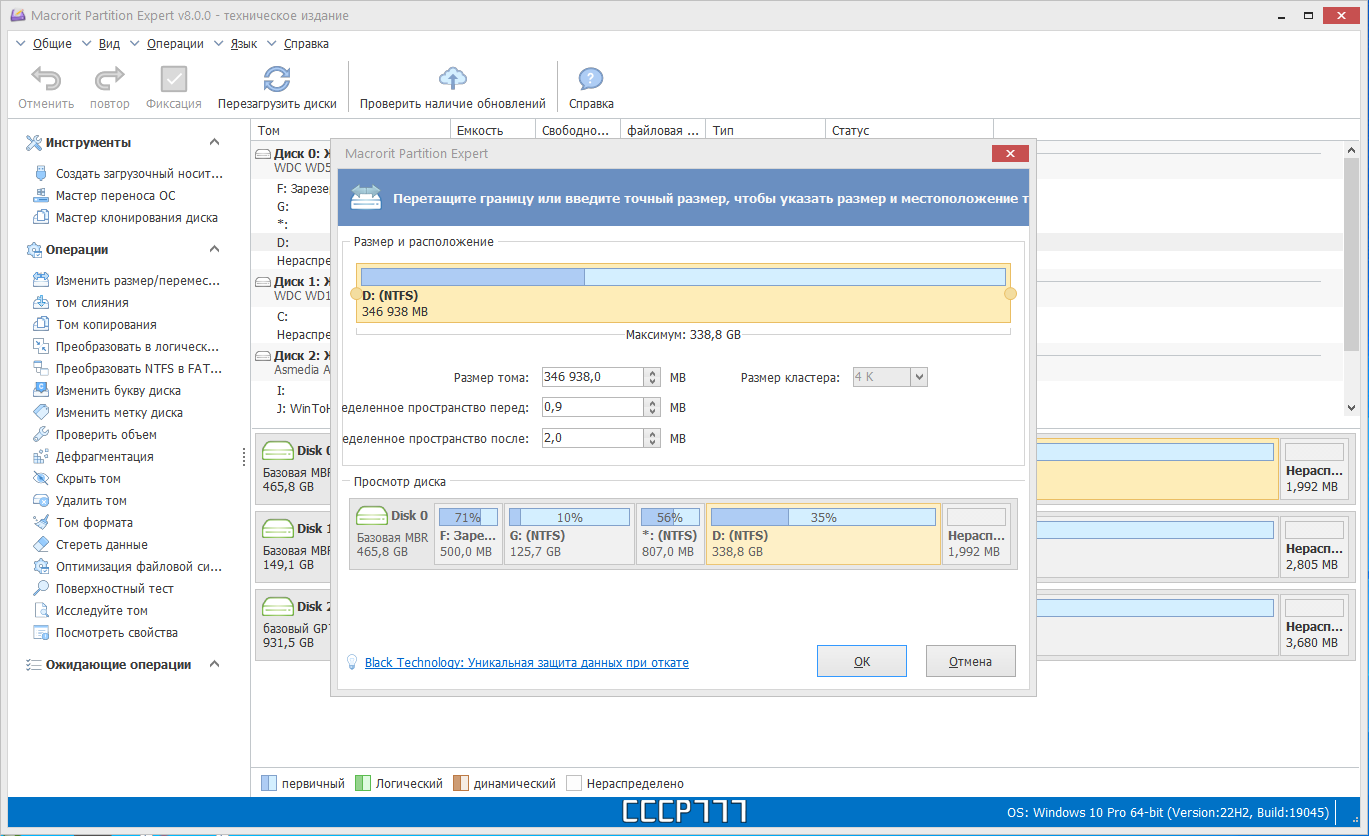
Task: Run Проверить объем operation
Action: click(95, 435)
